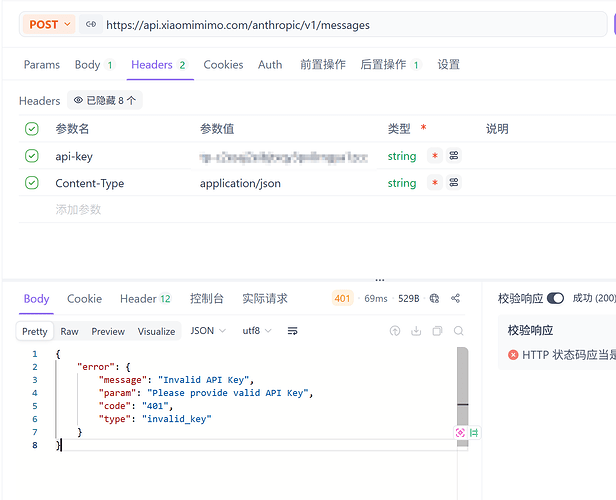Switch to the Params tab
This screenshot has height=500, width=616.
coord(42,64)
